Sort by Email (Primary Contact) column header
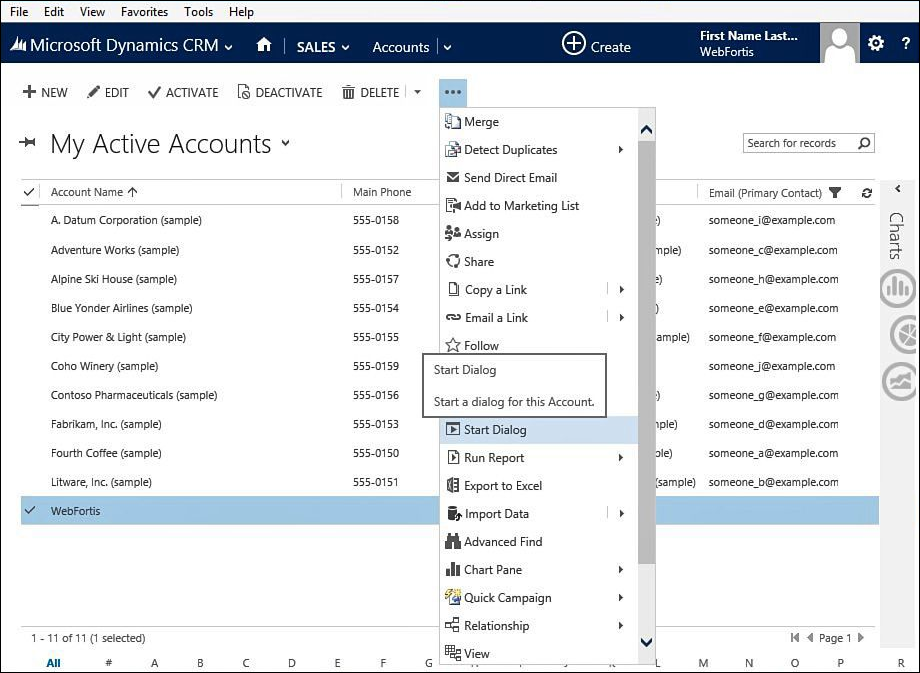Image resolution: width=920 pixels, height=673 pixels. (x=765, y=192)
